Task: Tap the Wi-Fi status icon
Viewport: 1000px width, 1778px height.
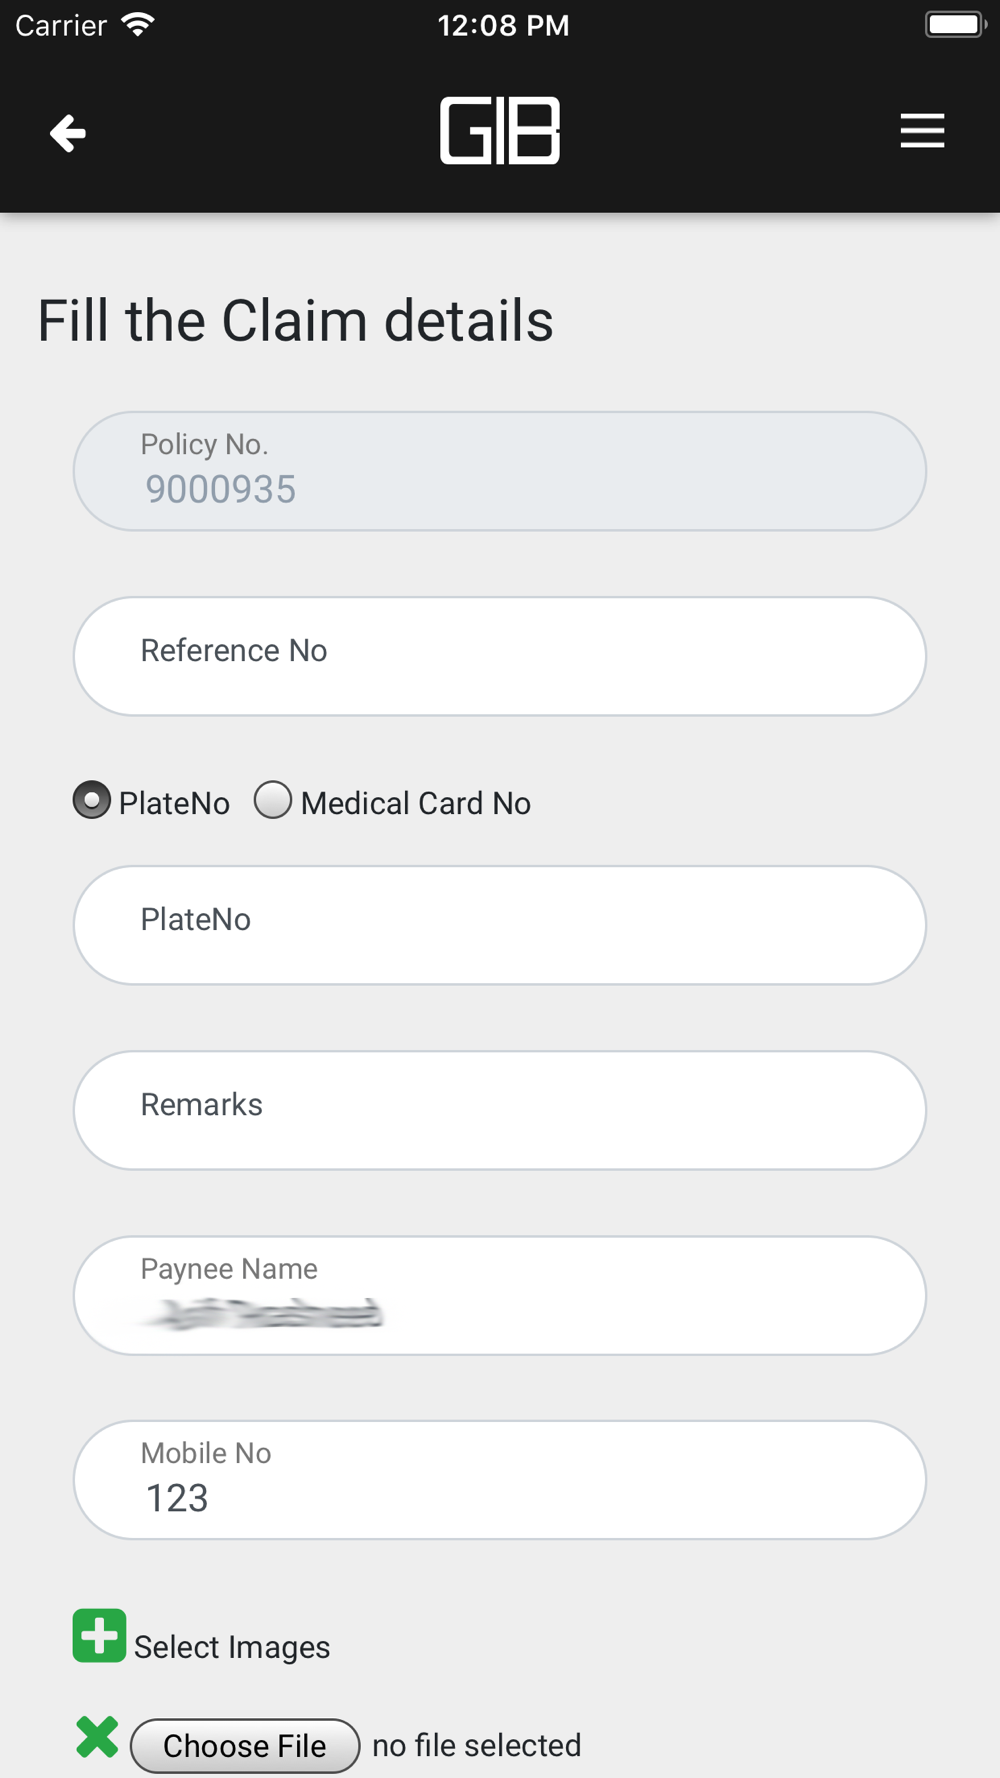Action: (138, 25)
